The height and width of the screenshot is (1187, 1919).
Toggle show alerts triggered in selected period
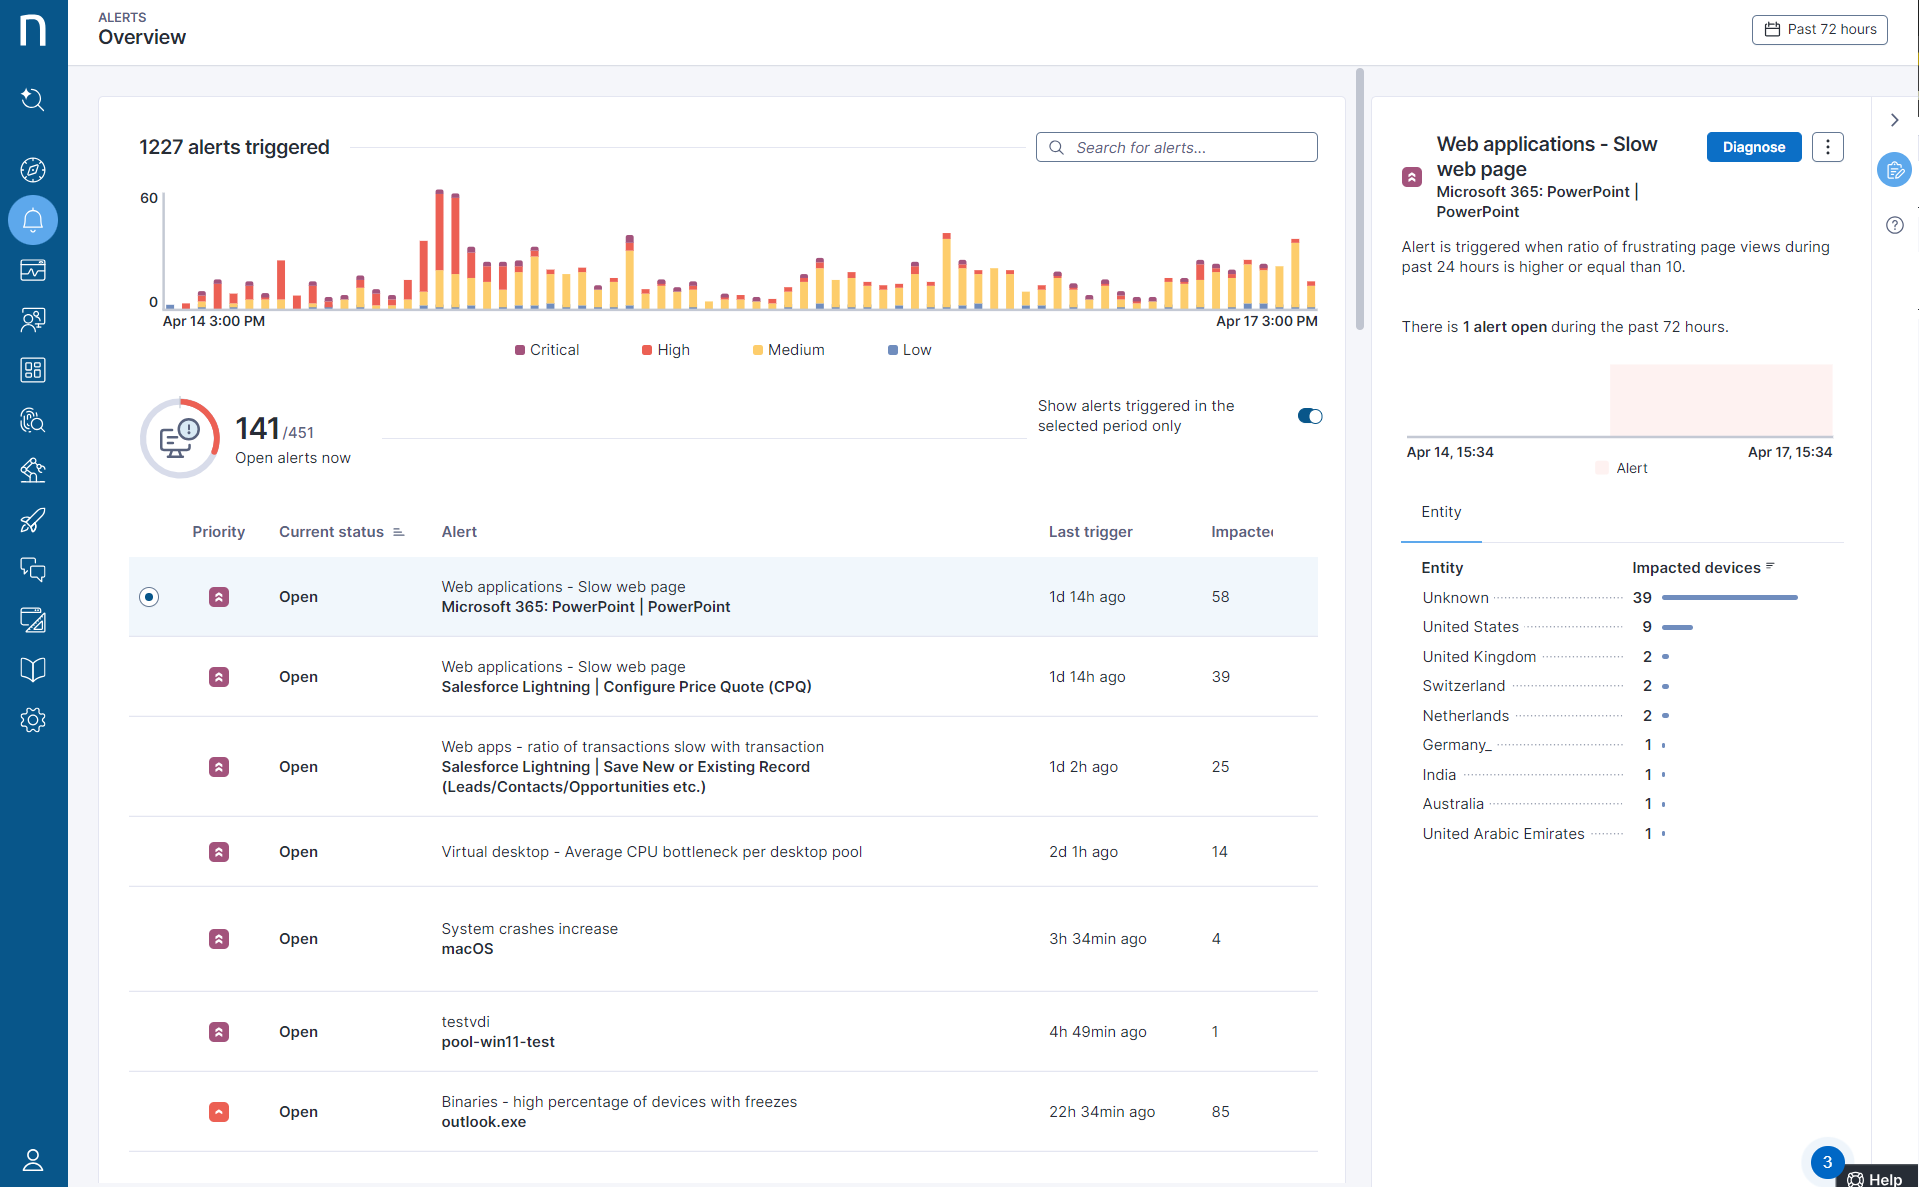[1309, 416]
